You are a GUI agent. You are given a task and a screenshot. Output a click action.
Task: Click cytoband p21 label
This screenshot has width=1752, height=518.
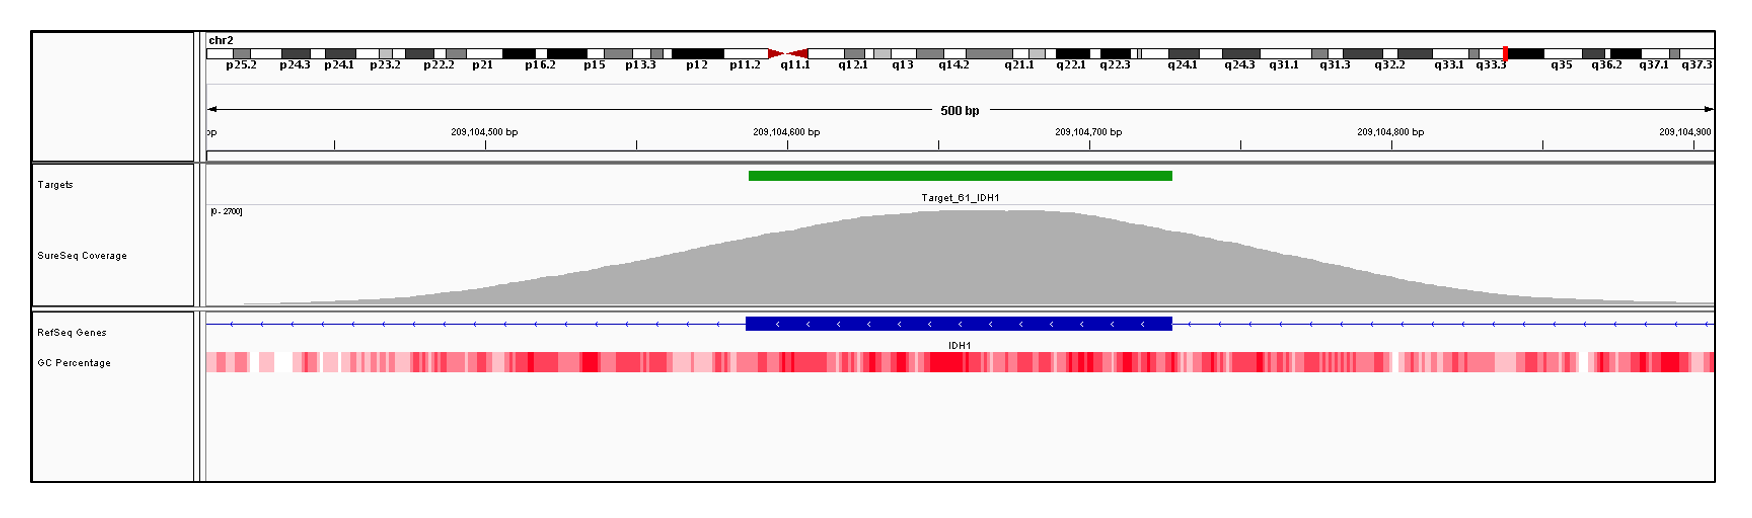pos(482,65)
